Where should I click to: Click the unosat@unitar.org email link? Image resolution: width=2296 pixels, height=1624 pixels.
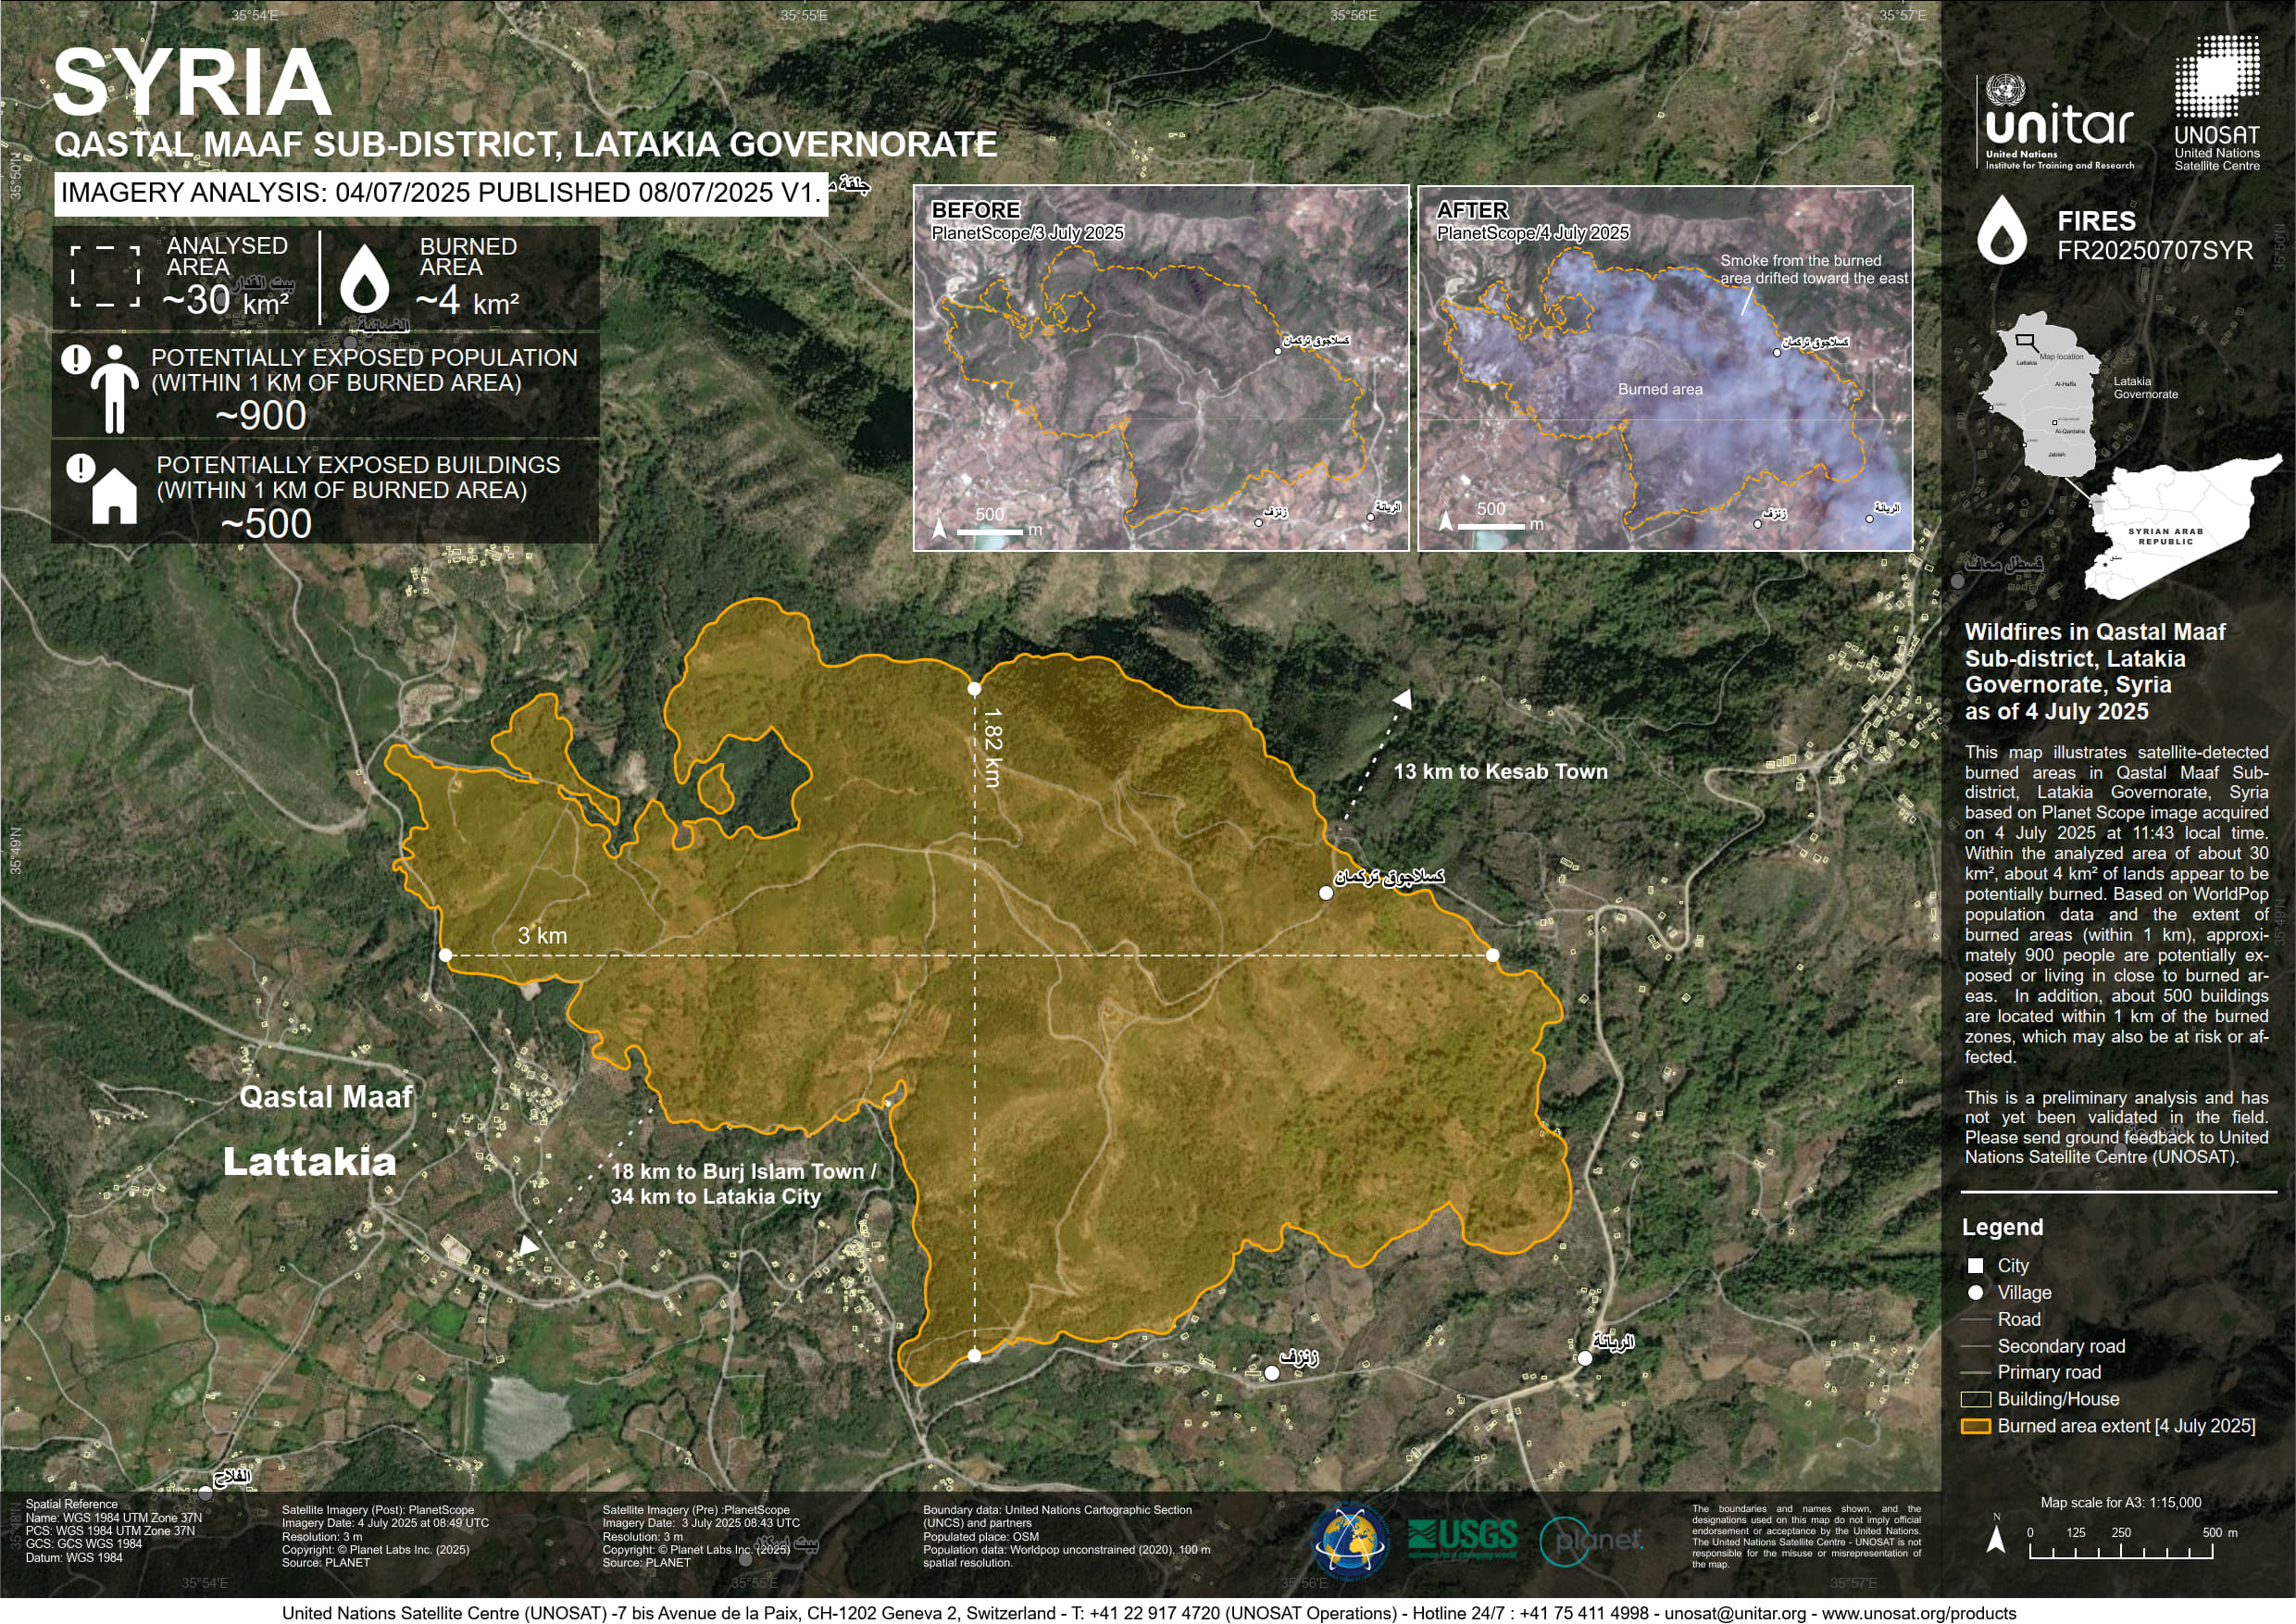(x=1735, y=1613)
